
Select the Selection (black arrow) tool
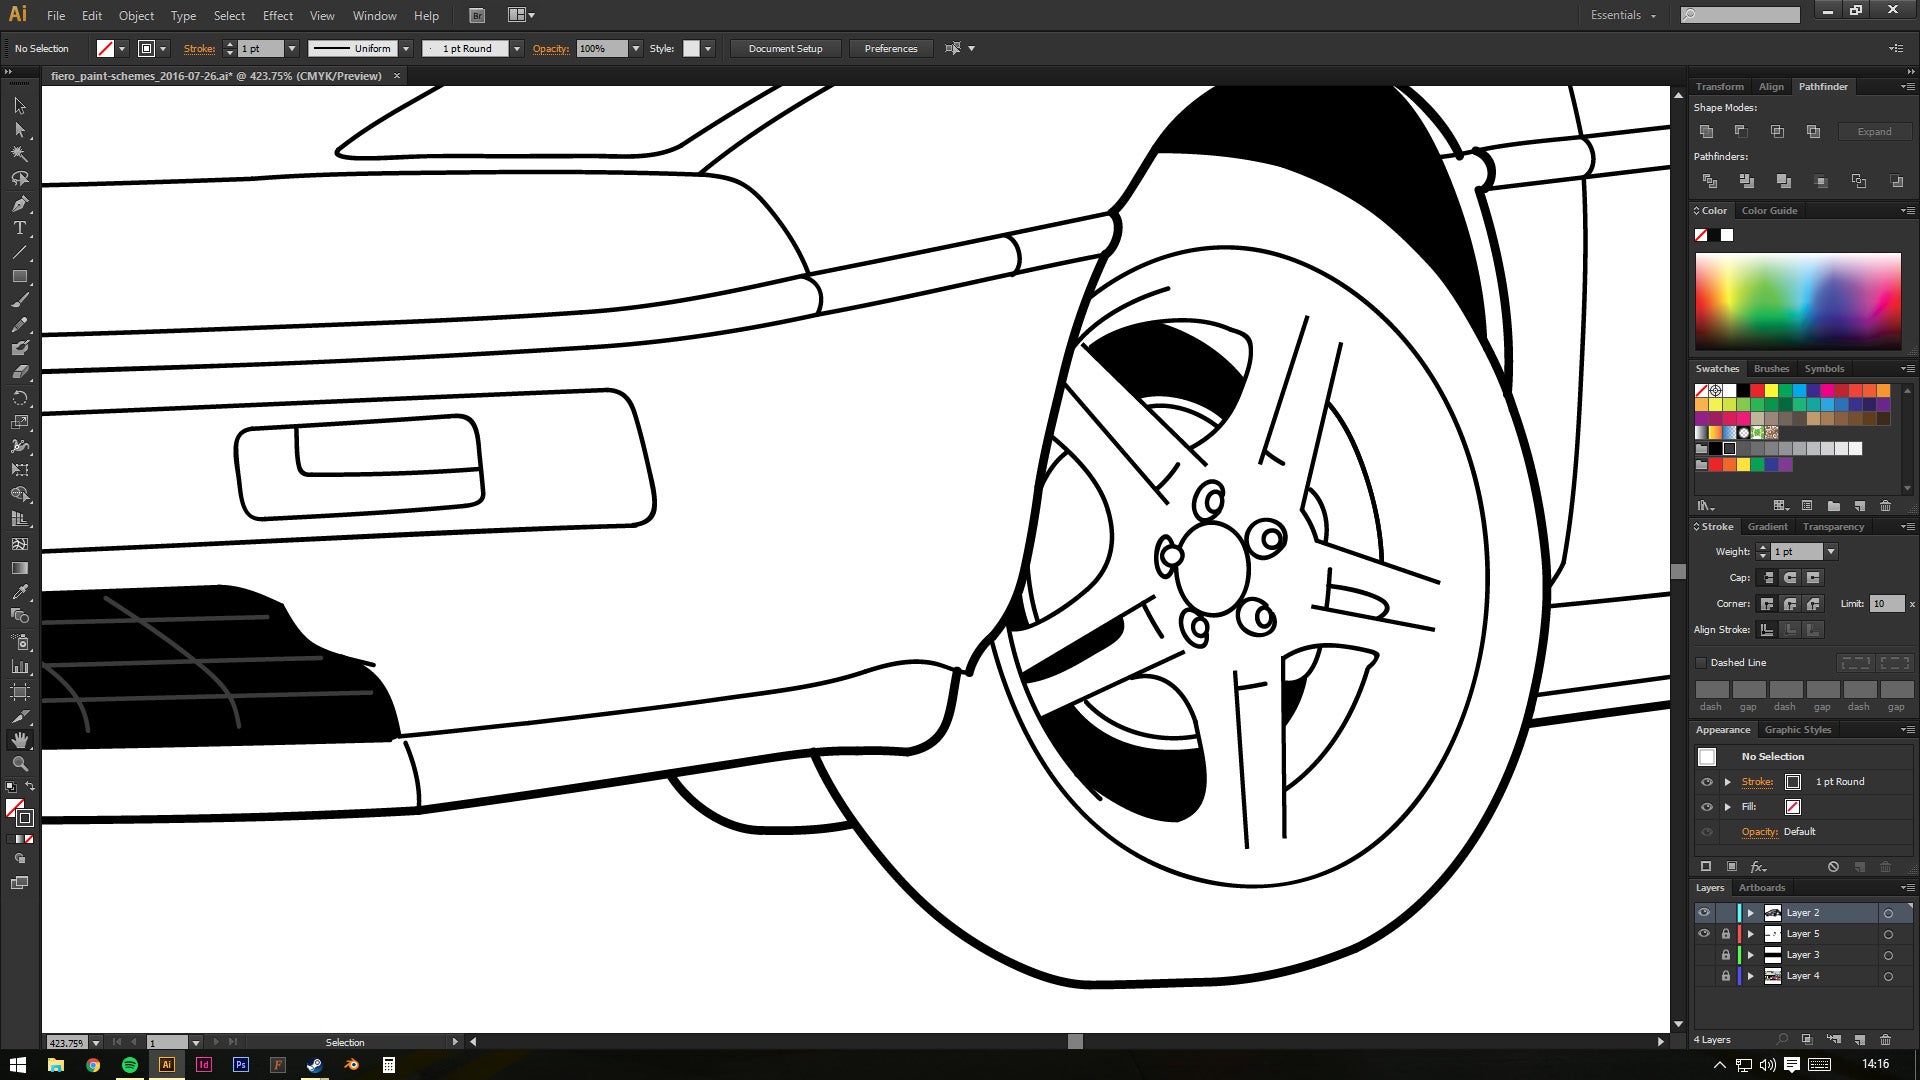(x=19, y=105)
